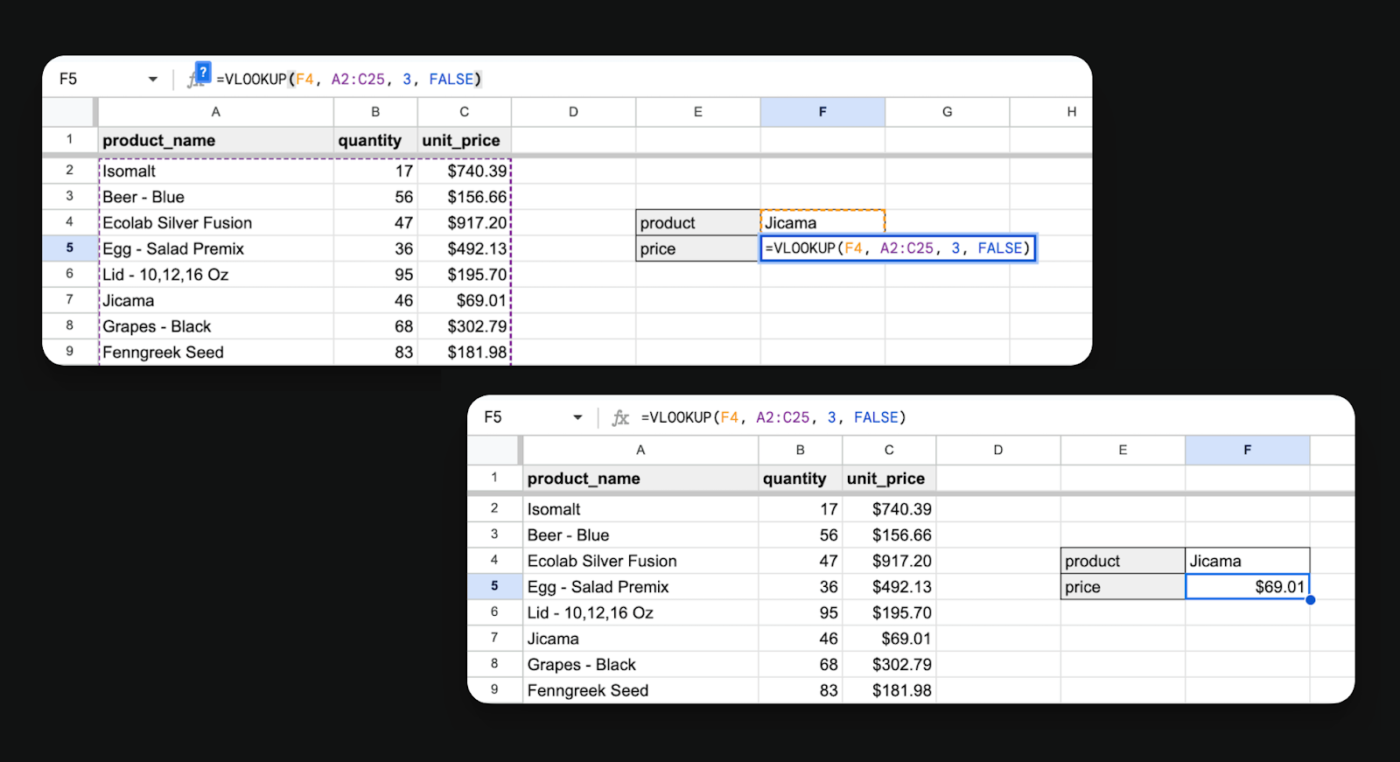Click the $740.39 cell in the upper spreadsheet
Screen dimensions: 1400x762
464,171
